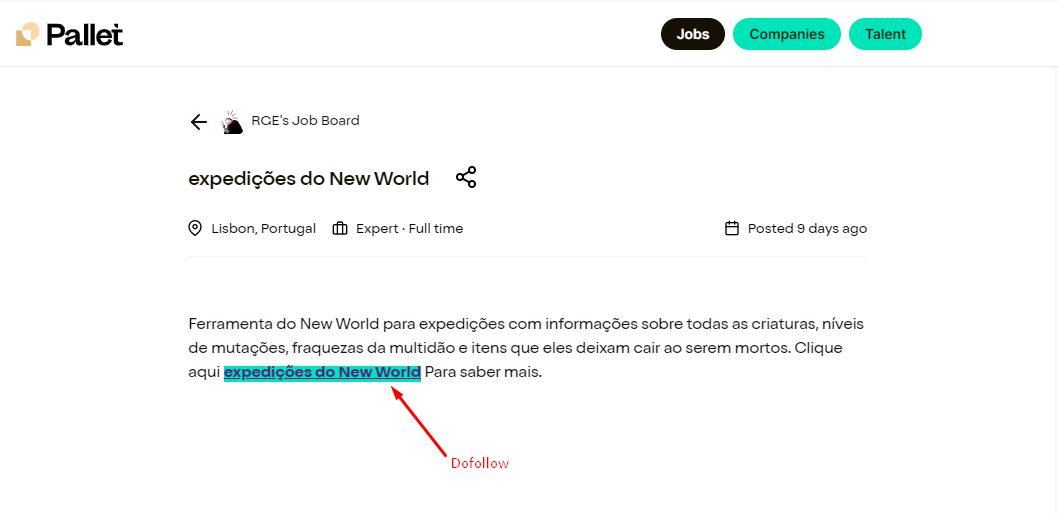
Task: Switch to the Companies tab
Action: click(x=787, y=34)
